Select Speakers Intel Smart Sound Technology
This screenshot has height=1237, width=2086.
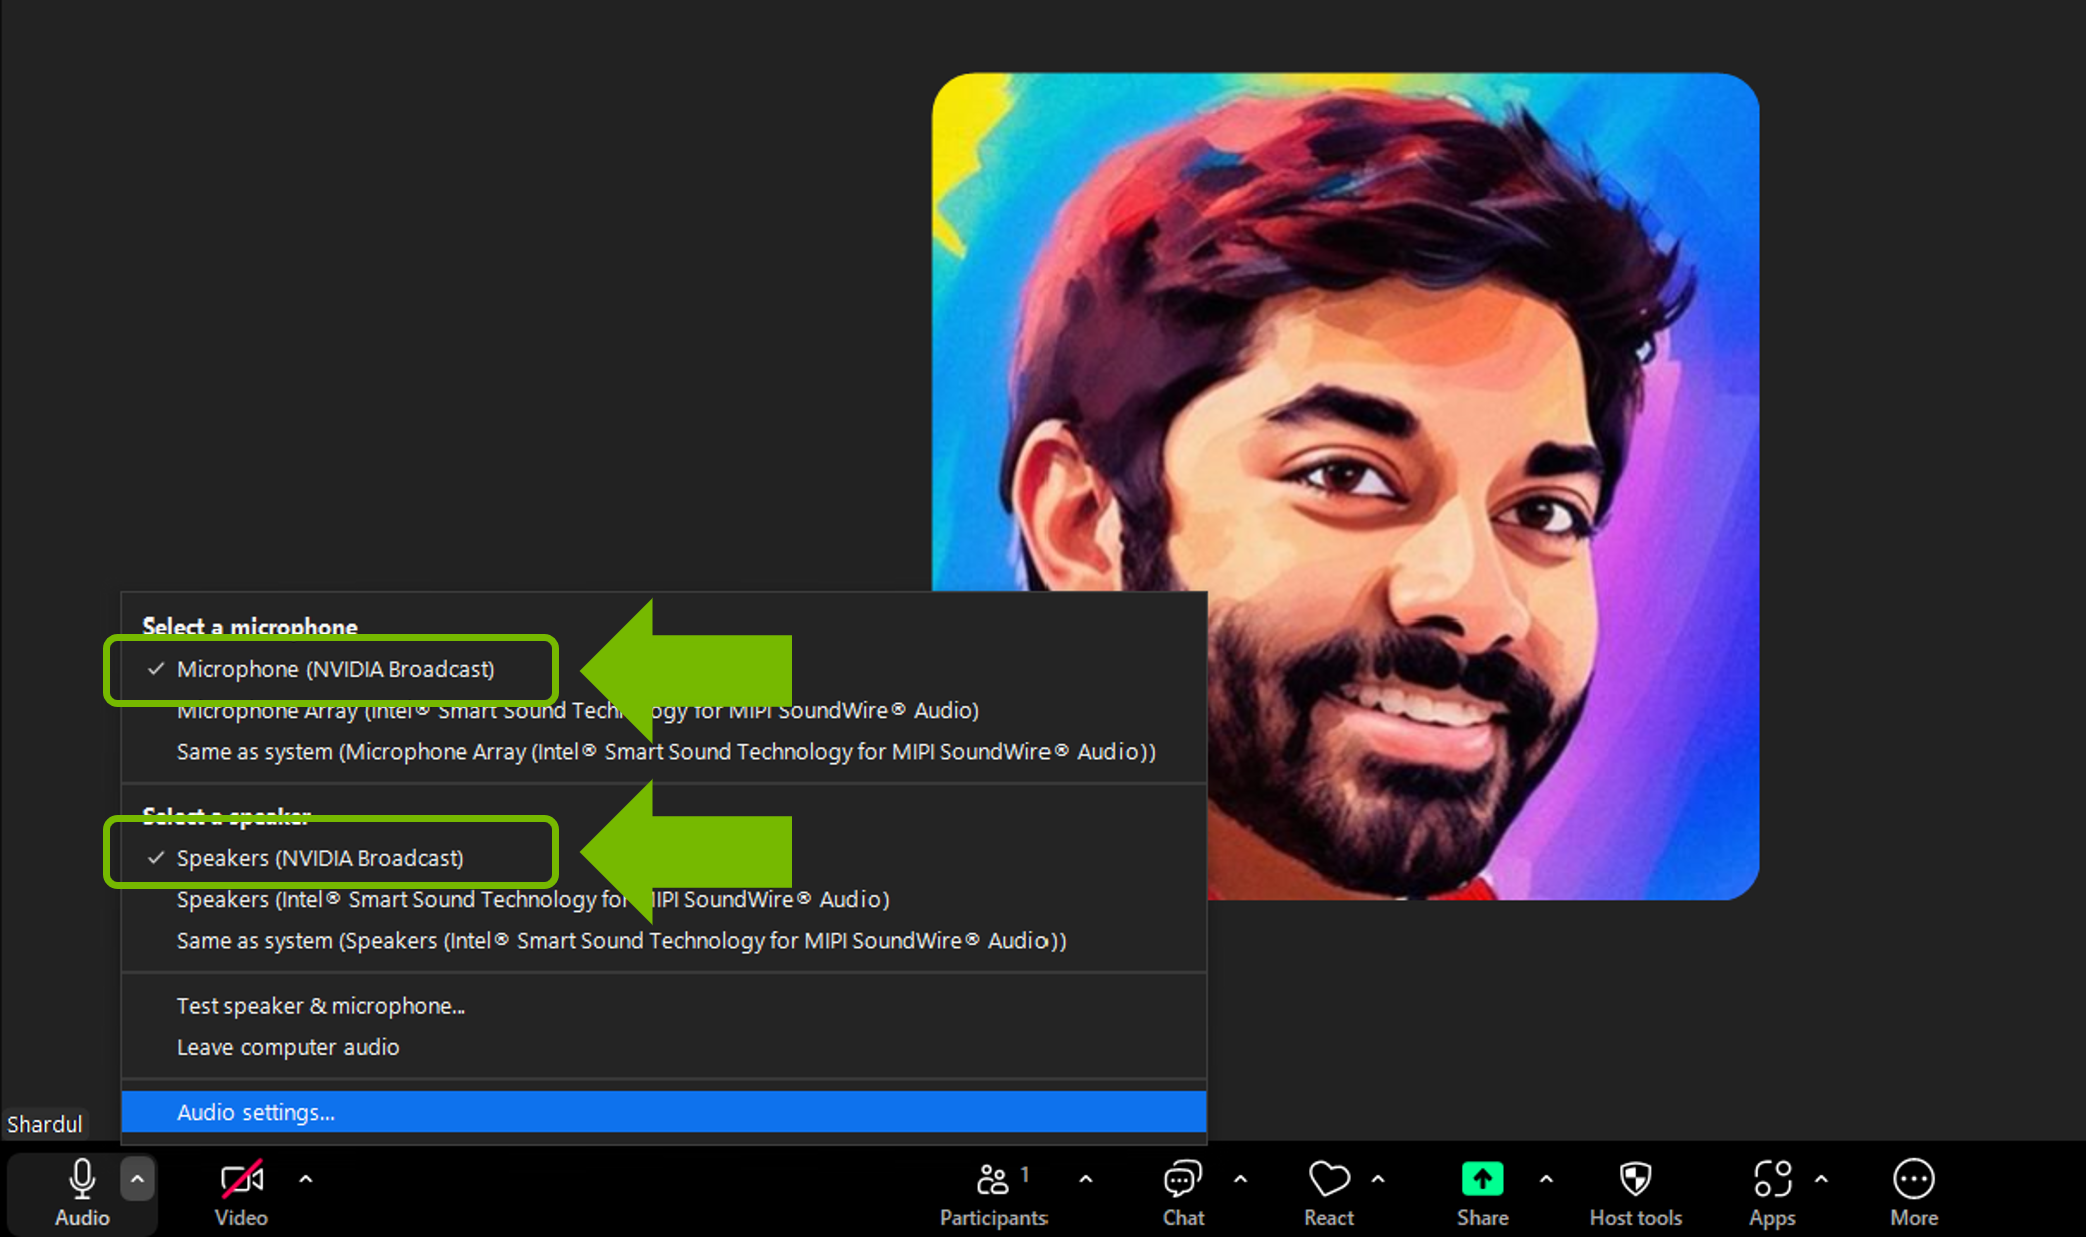pyautogui.click(x=450, y=899)
